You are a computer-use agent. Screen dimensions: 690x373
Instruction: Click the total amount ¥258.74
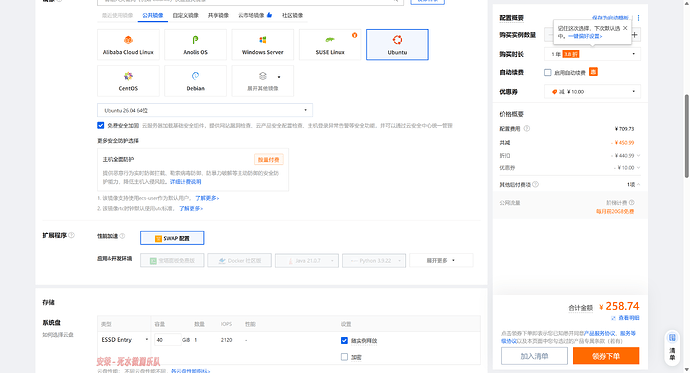click(x=619, y=306)
